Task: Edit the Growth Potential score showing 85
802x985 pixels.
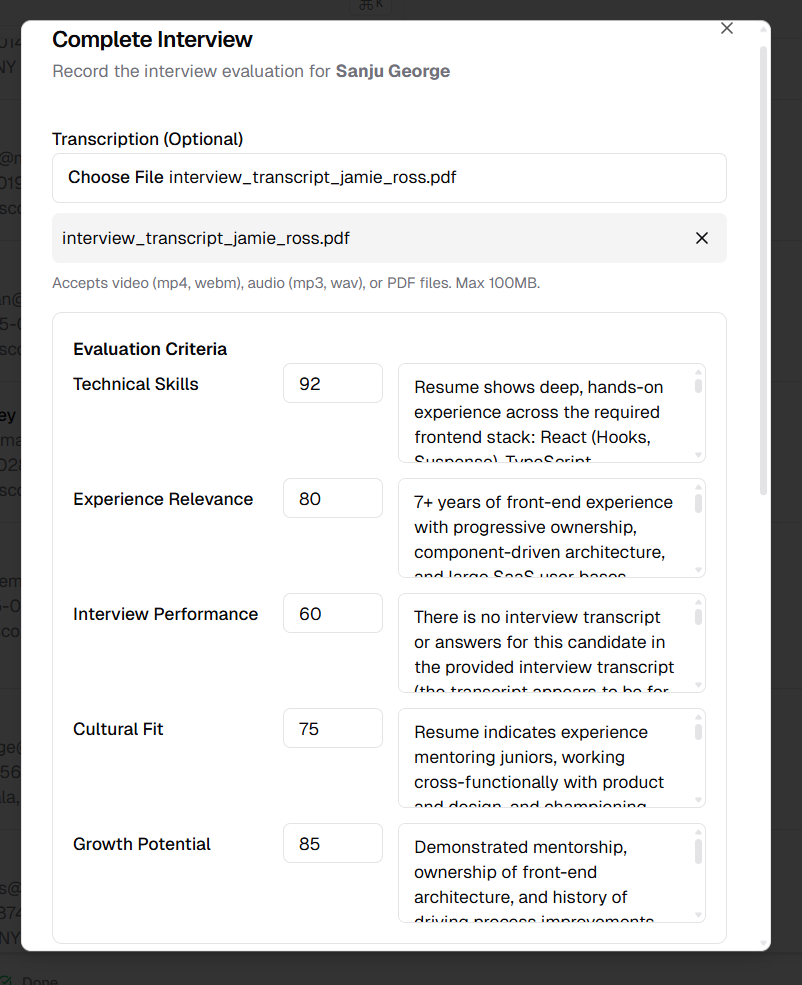Action: 332,843
